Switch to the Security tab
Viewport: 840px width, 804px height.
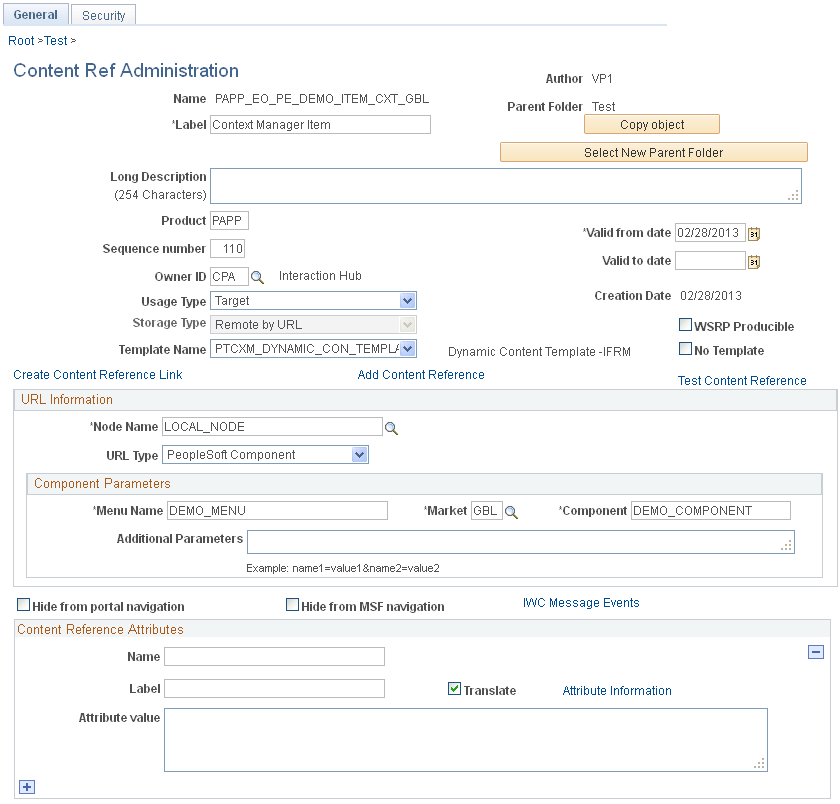tap(103, 15)
